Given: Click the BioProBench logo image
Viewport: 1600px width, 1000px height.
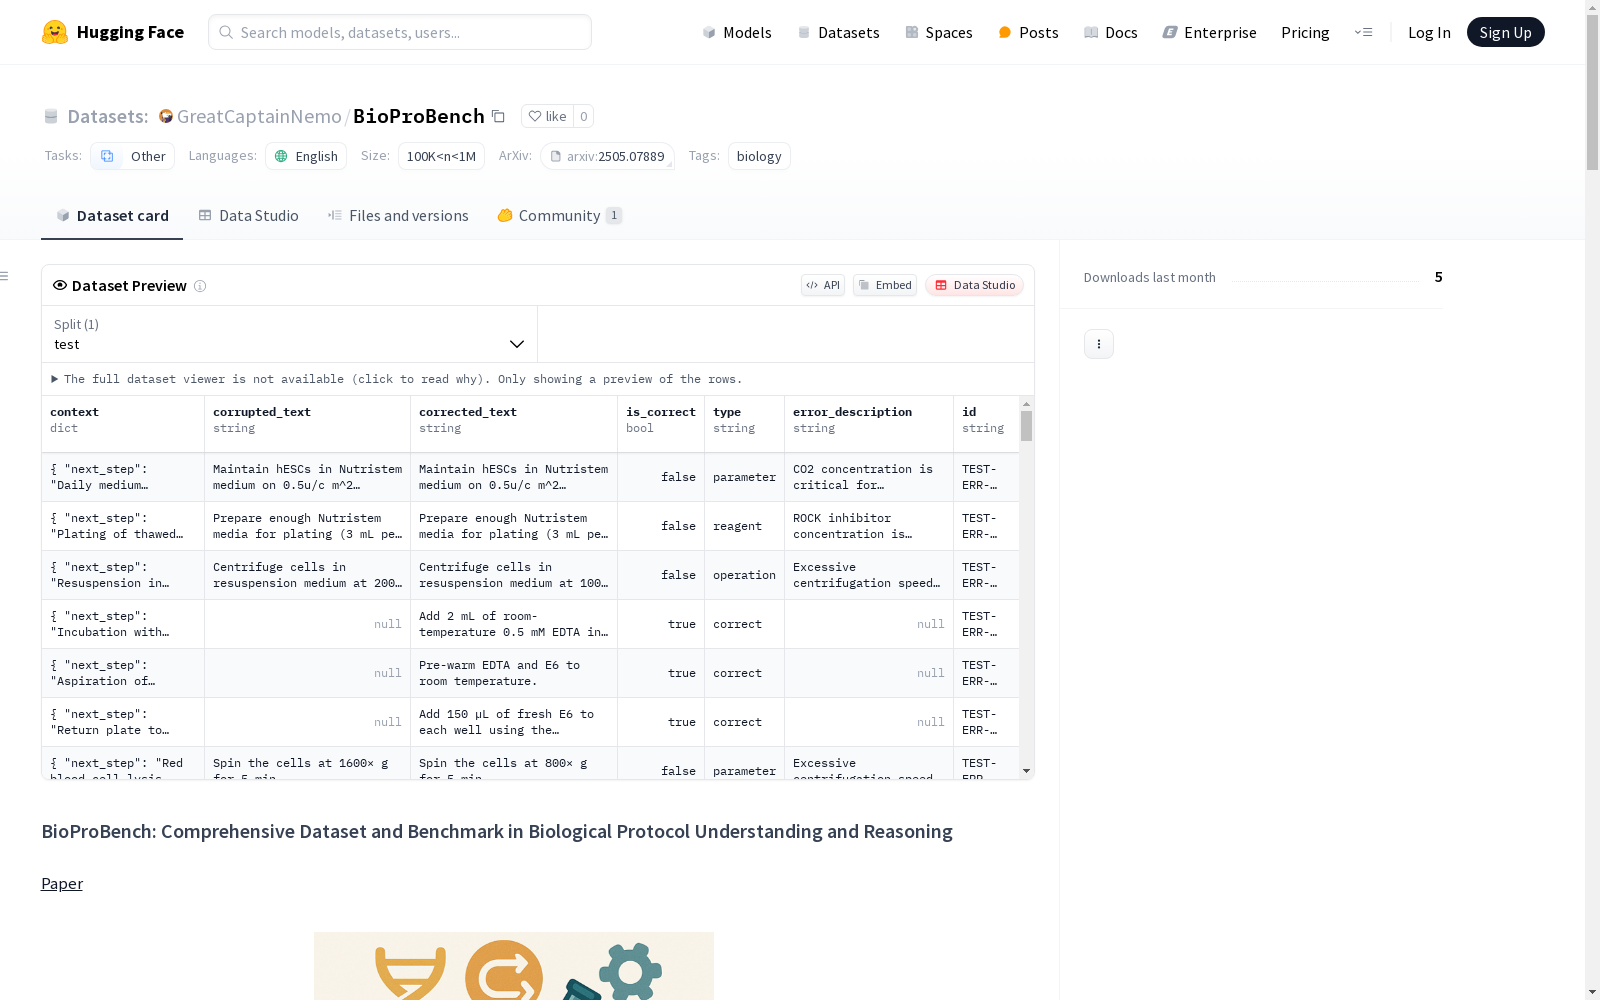Looking at the screenshot, I should click(514, 966).
